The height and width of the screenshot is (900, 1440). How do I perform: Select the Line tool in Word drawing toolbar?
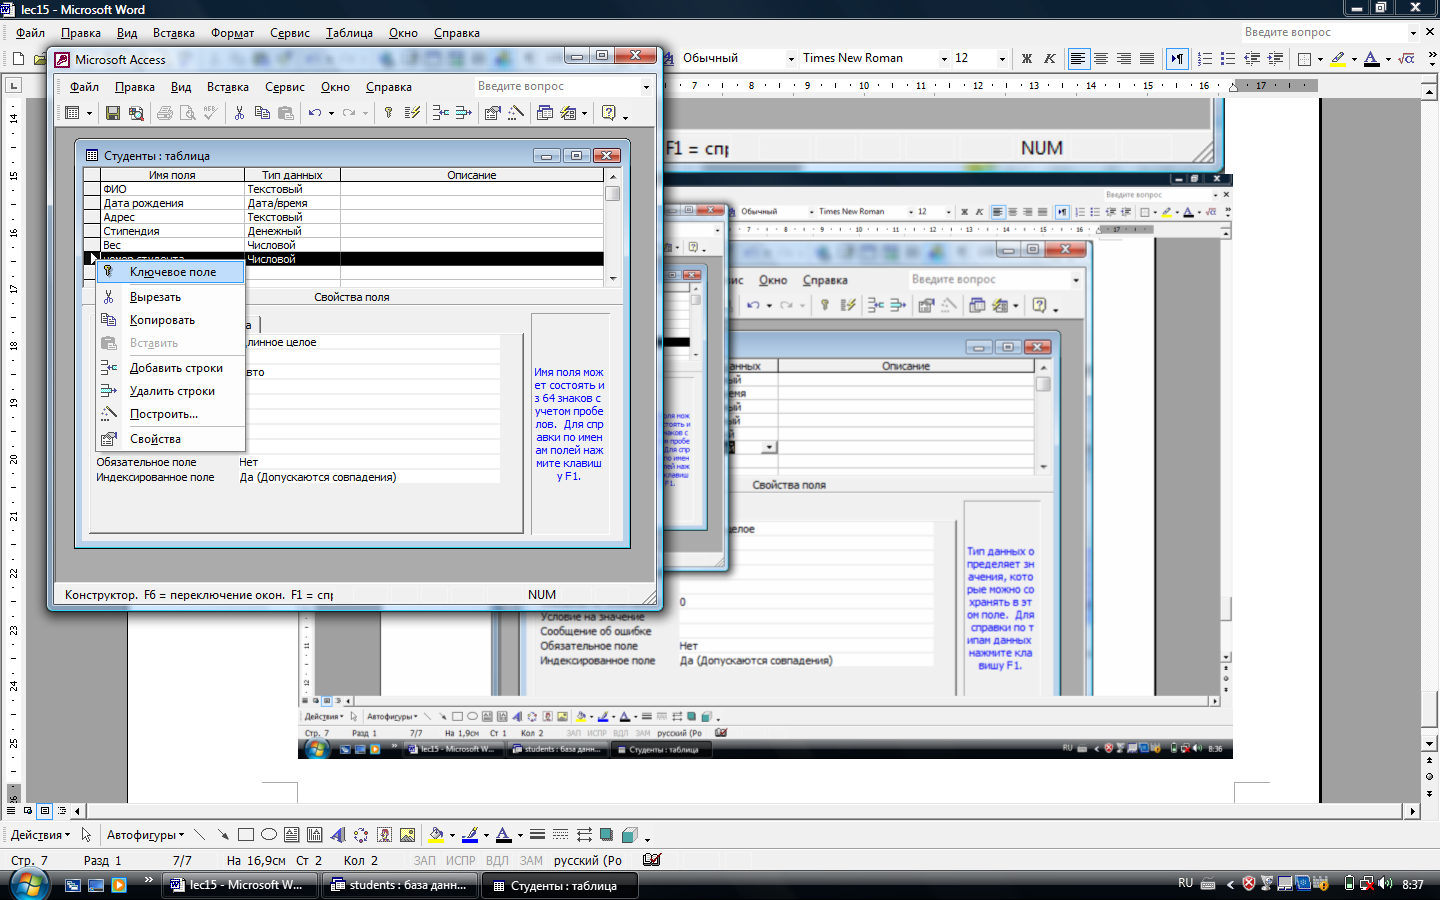pos(200,835)
